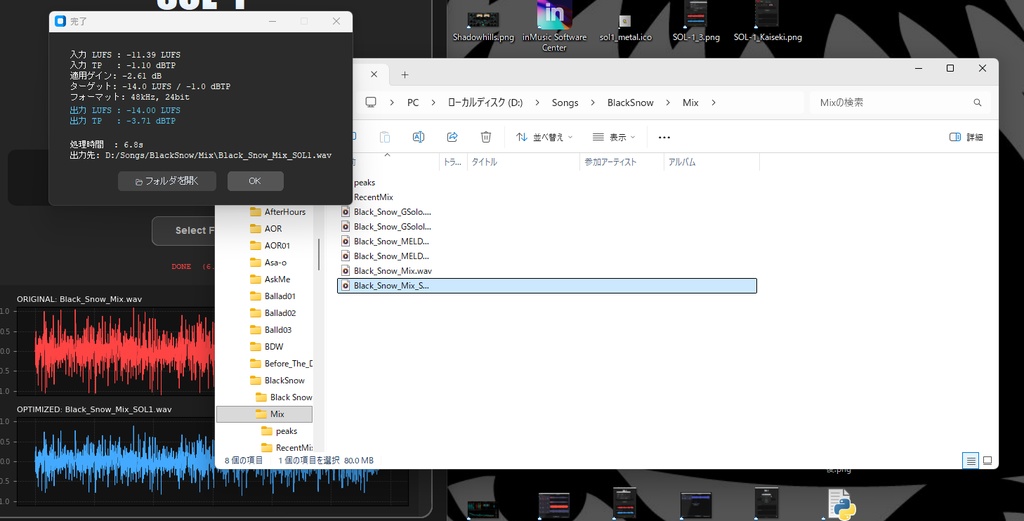Click the PC breadcrumb segment

(x=413, y=103)
